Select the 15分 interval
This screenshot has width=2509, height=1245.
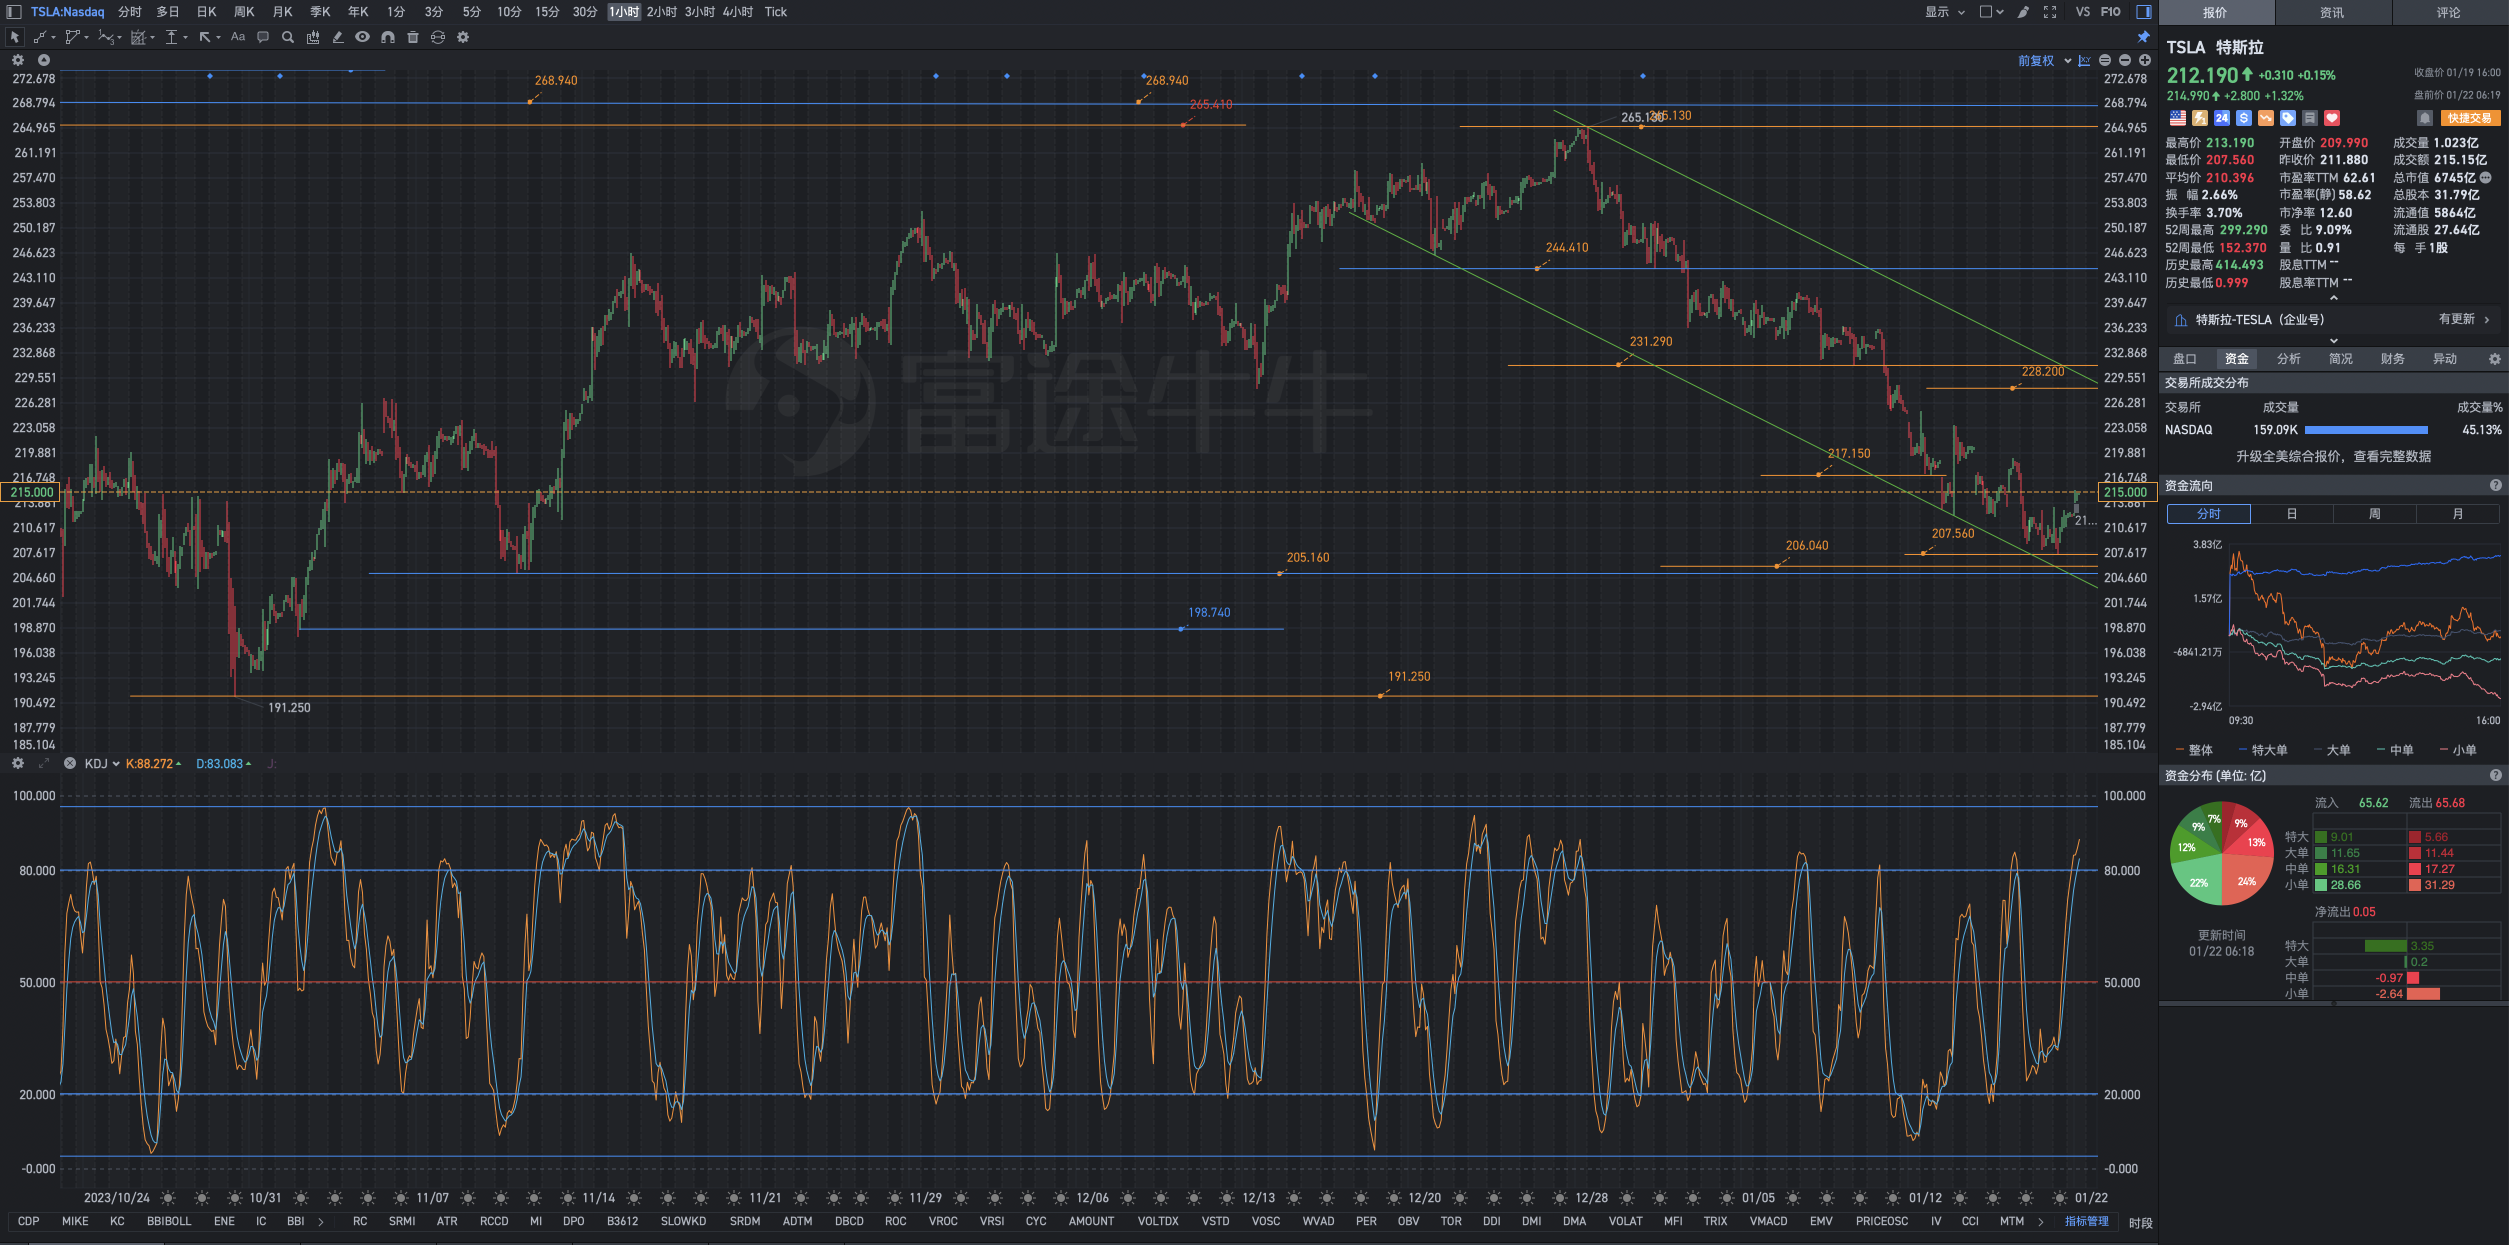[x=547, y=12]
